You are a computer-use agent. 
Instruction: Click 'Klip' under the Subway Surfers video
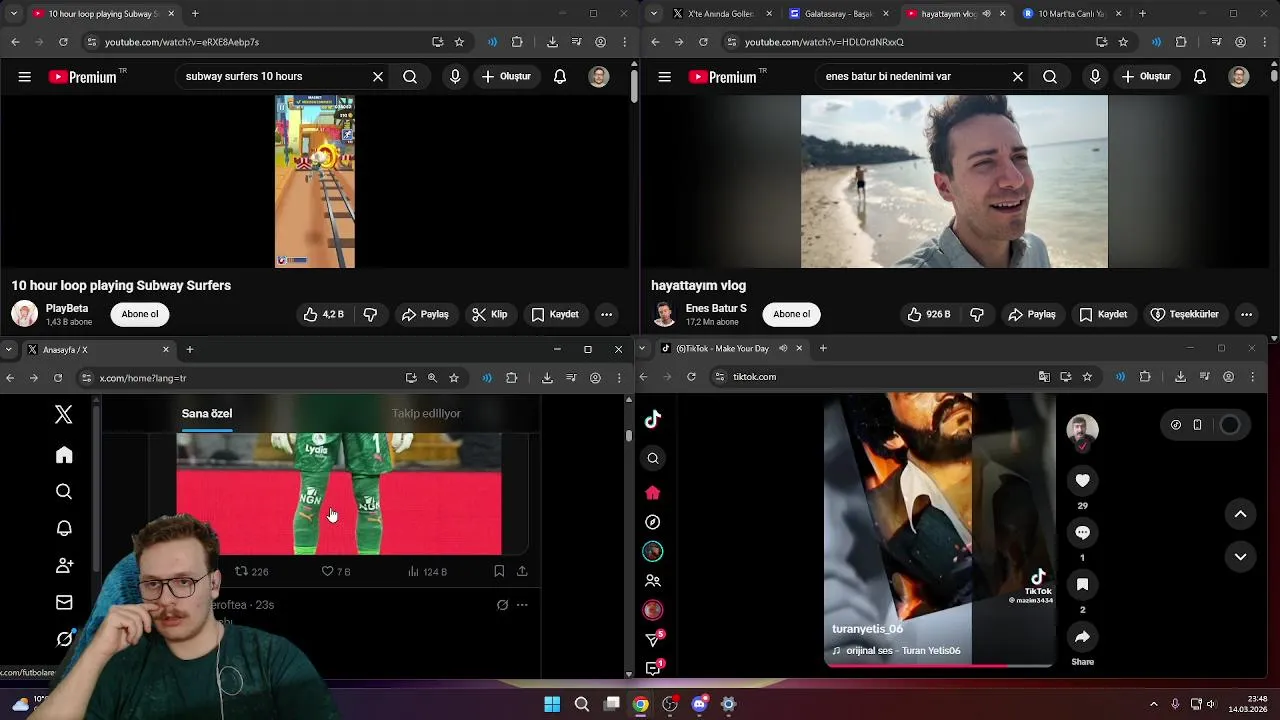click(x=490, y=314)
